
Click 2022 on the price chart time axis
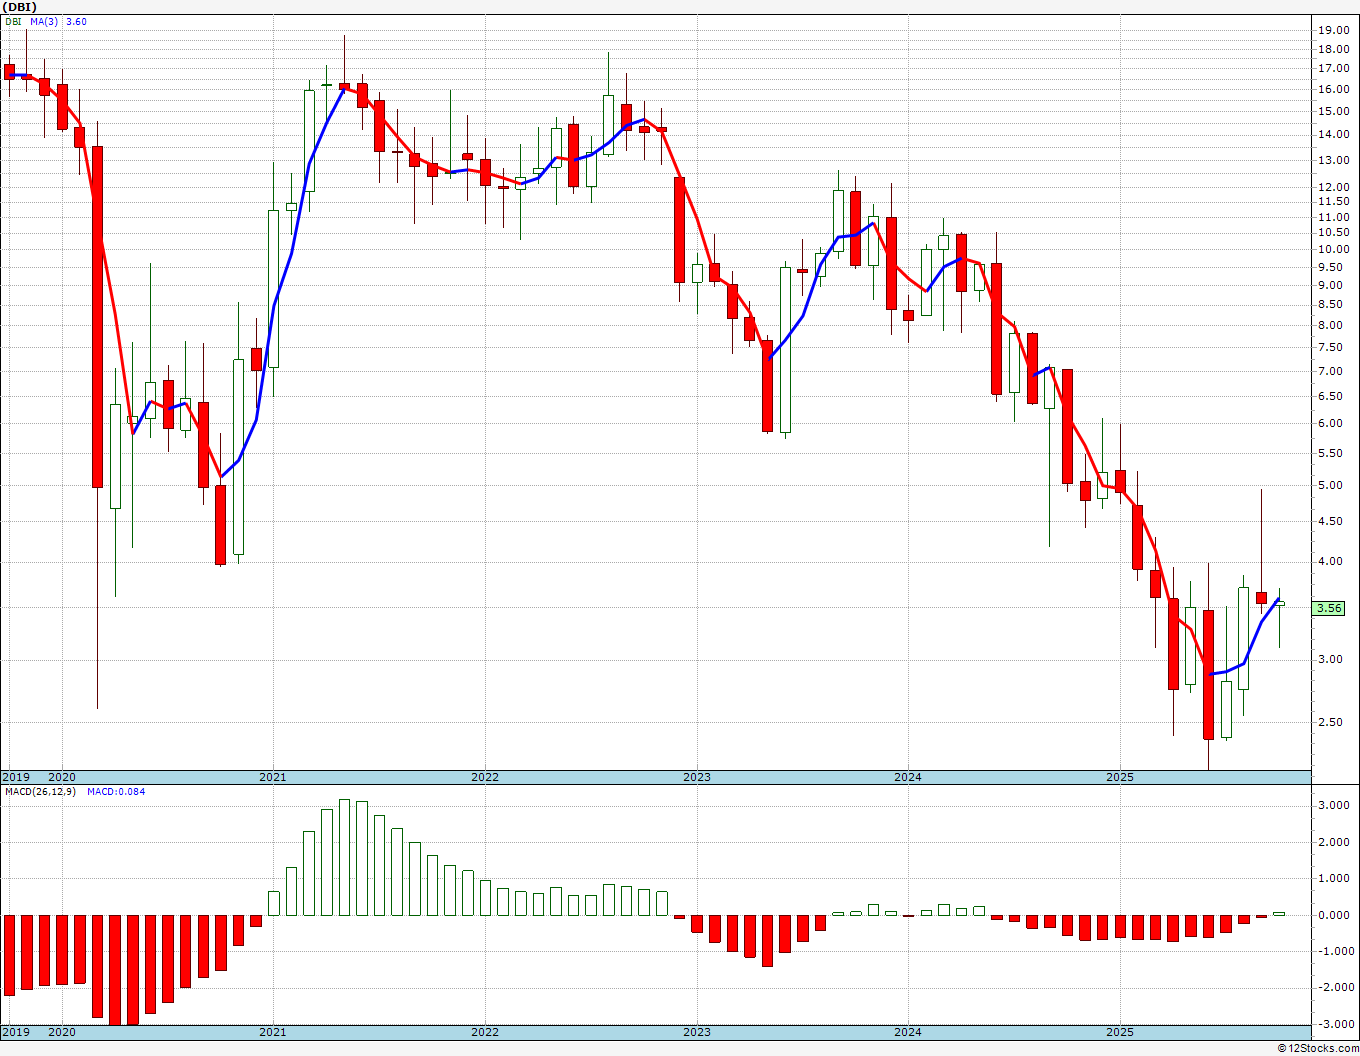(485, 777)
